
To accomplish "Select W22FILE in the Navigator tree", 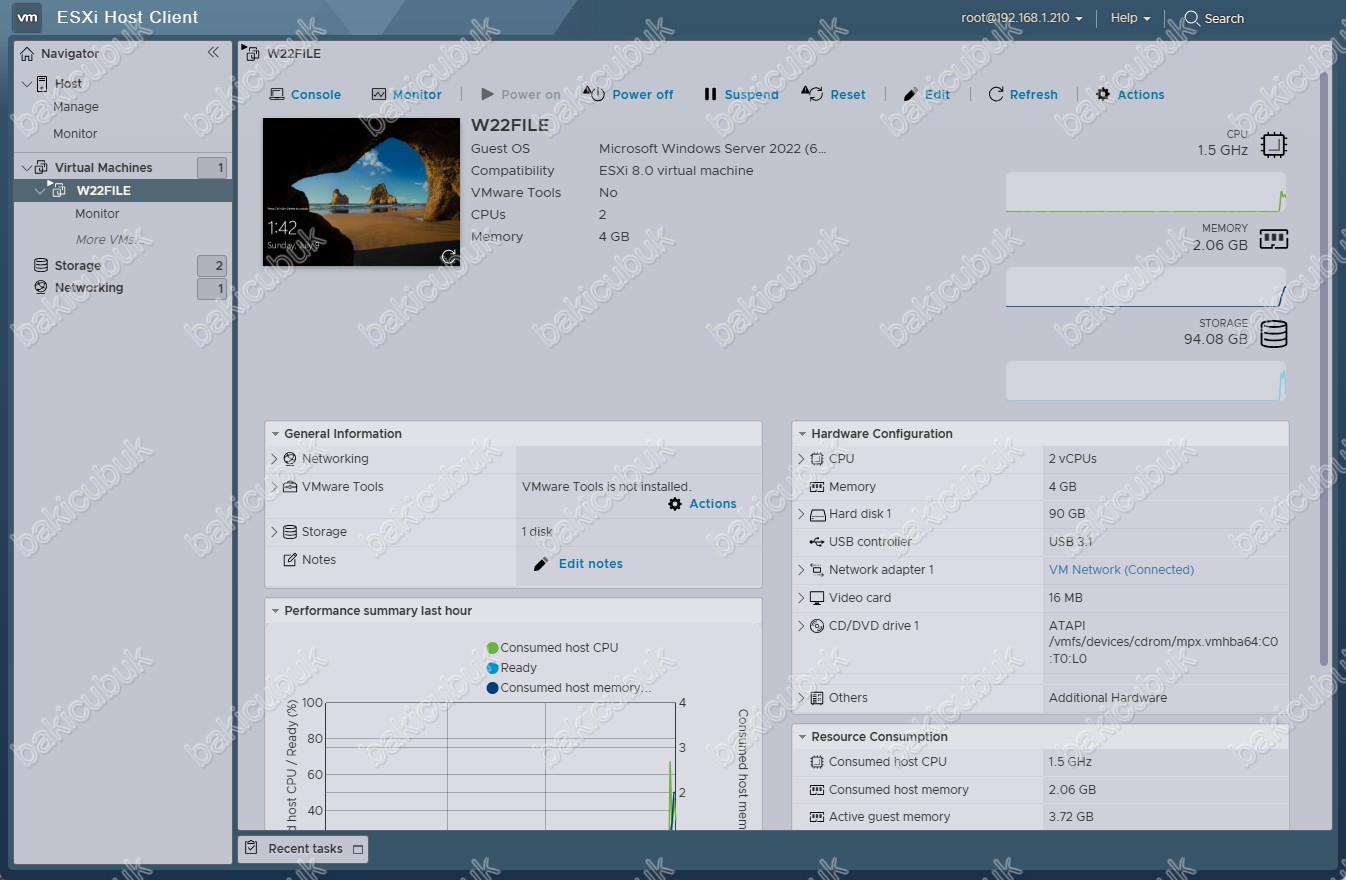I will pos(103,190).
